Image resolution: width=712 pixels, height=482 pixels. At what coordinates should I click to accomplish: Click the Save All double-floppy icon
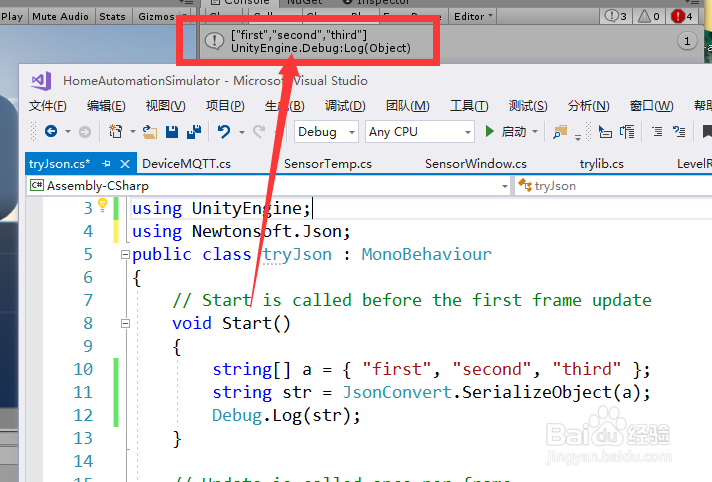(x=194, y=132)
